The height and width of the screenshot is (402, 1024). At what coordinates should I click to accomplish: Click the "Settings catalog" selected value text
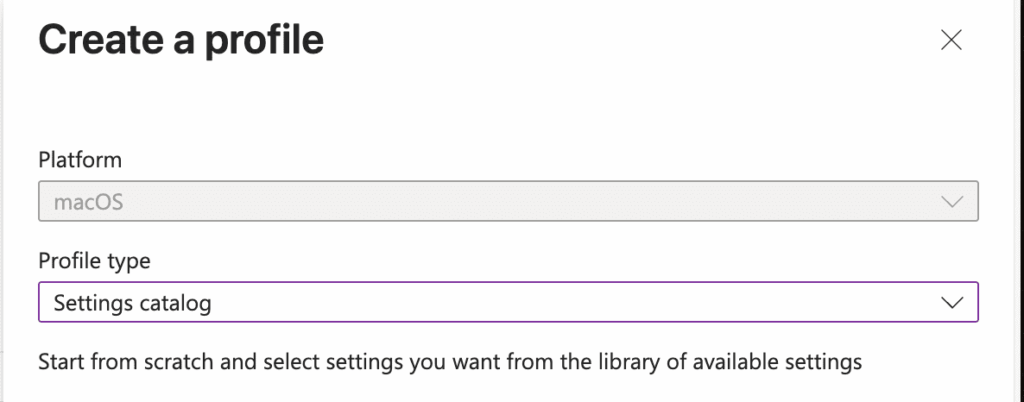pyautogui.click(x=132, y=302)
